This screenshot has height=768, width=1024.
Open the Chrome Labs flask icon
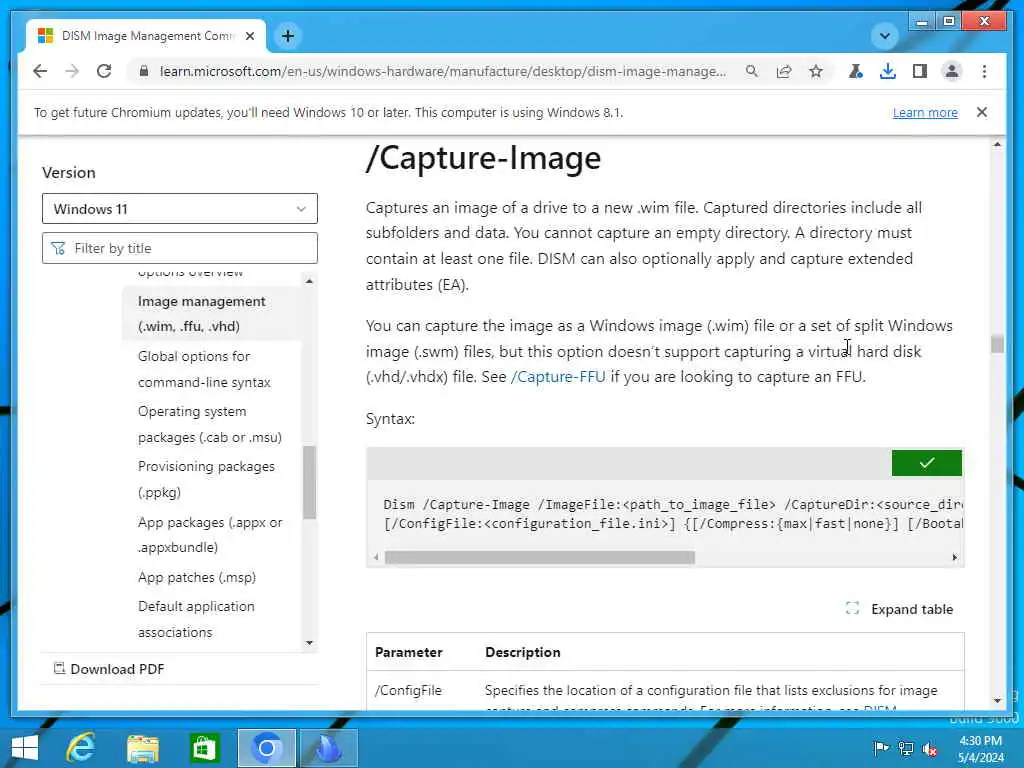click(856, 71)
